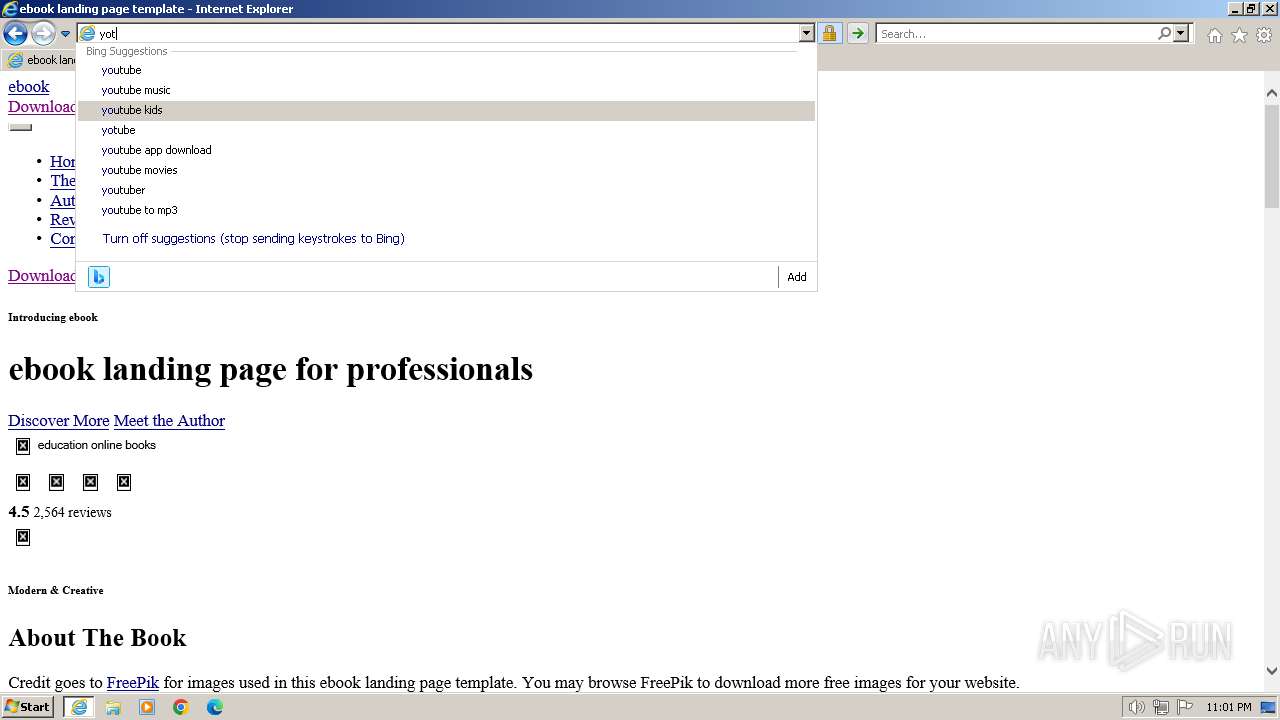Click the Meet the Author link

(169, 421)
